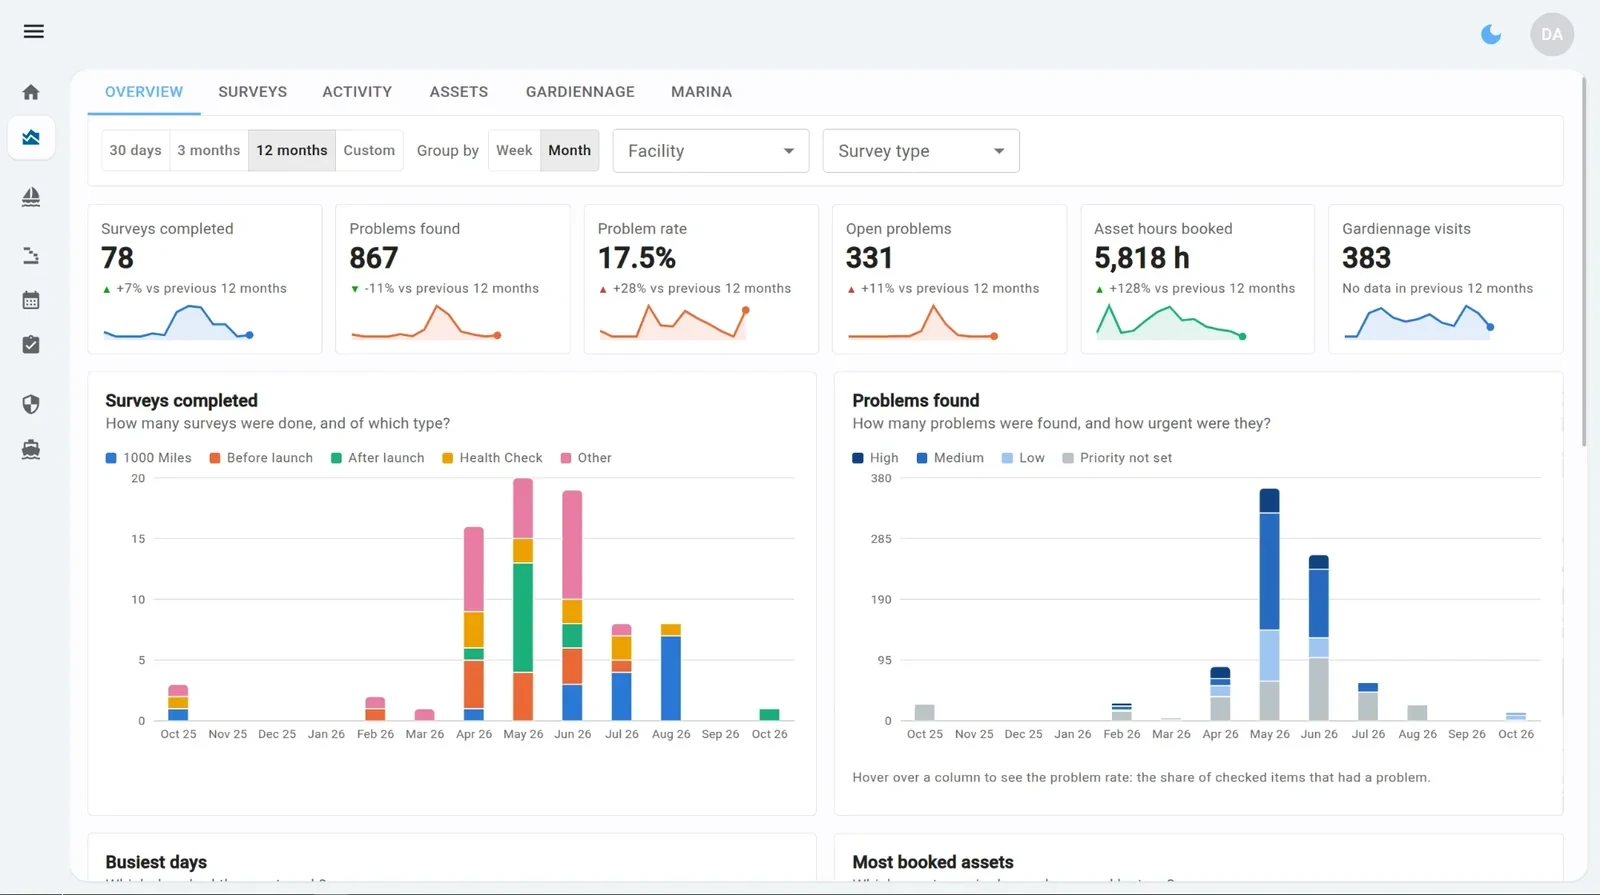Open the sailboat sidebar icon
Screen dimensions: 1600x895
pyautogui.click(x=31, y=197)
